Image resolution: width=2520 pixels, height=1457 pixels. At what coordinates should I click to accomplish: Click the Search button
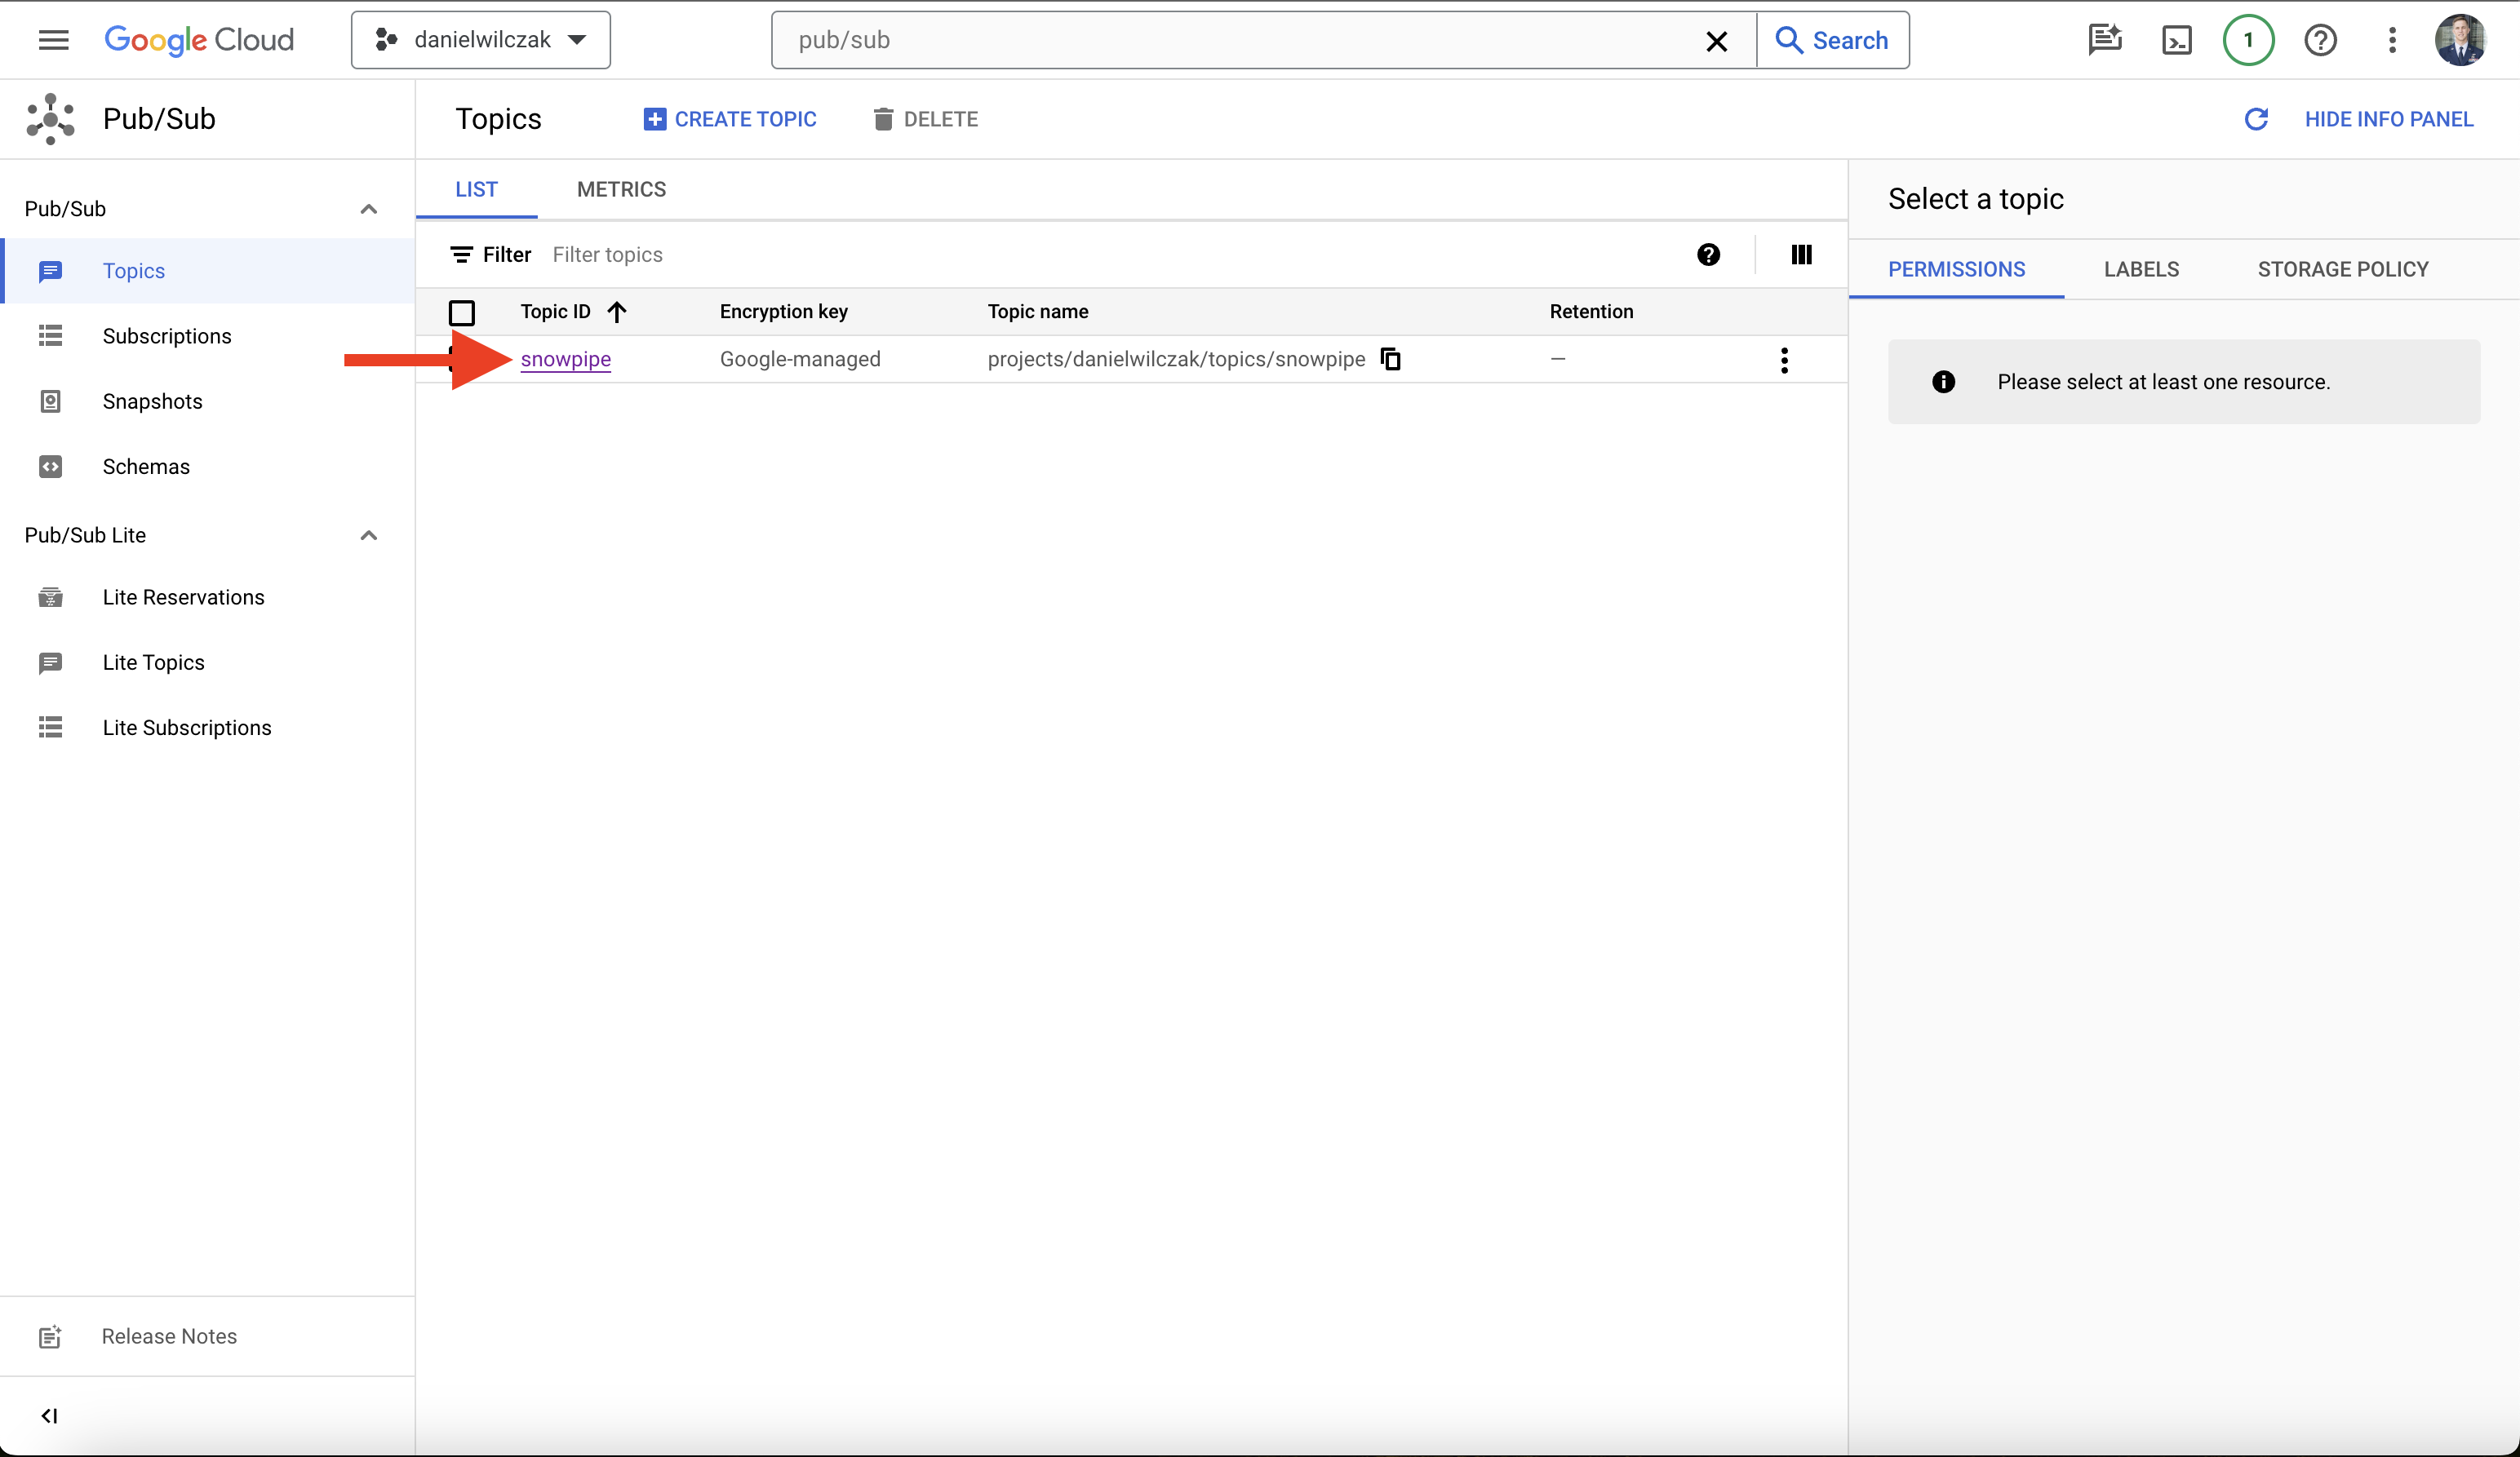pos(1832,40)
